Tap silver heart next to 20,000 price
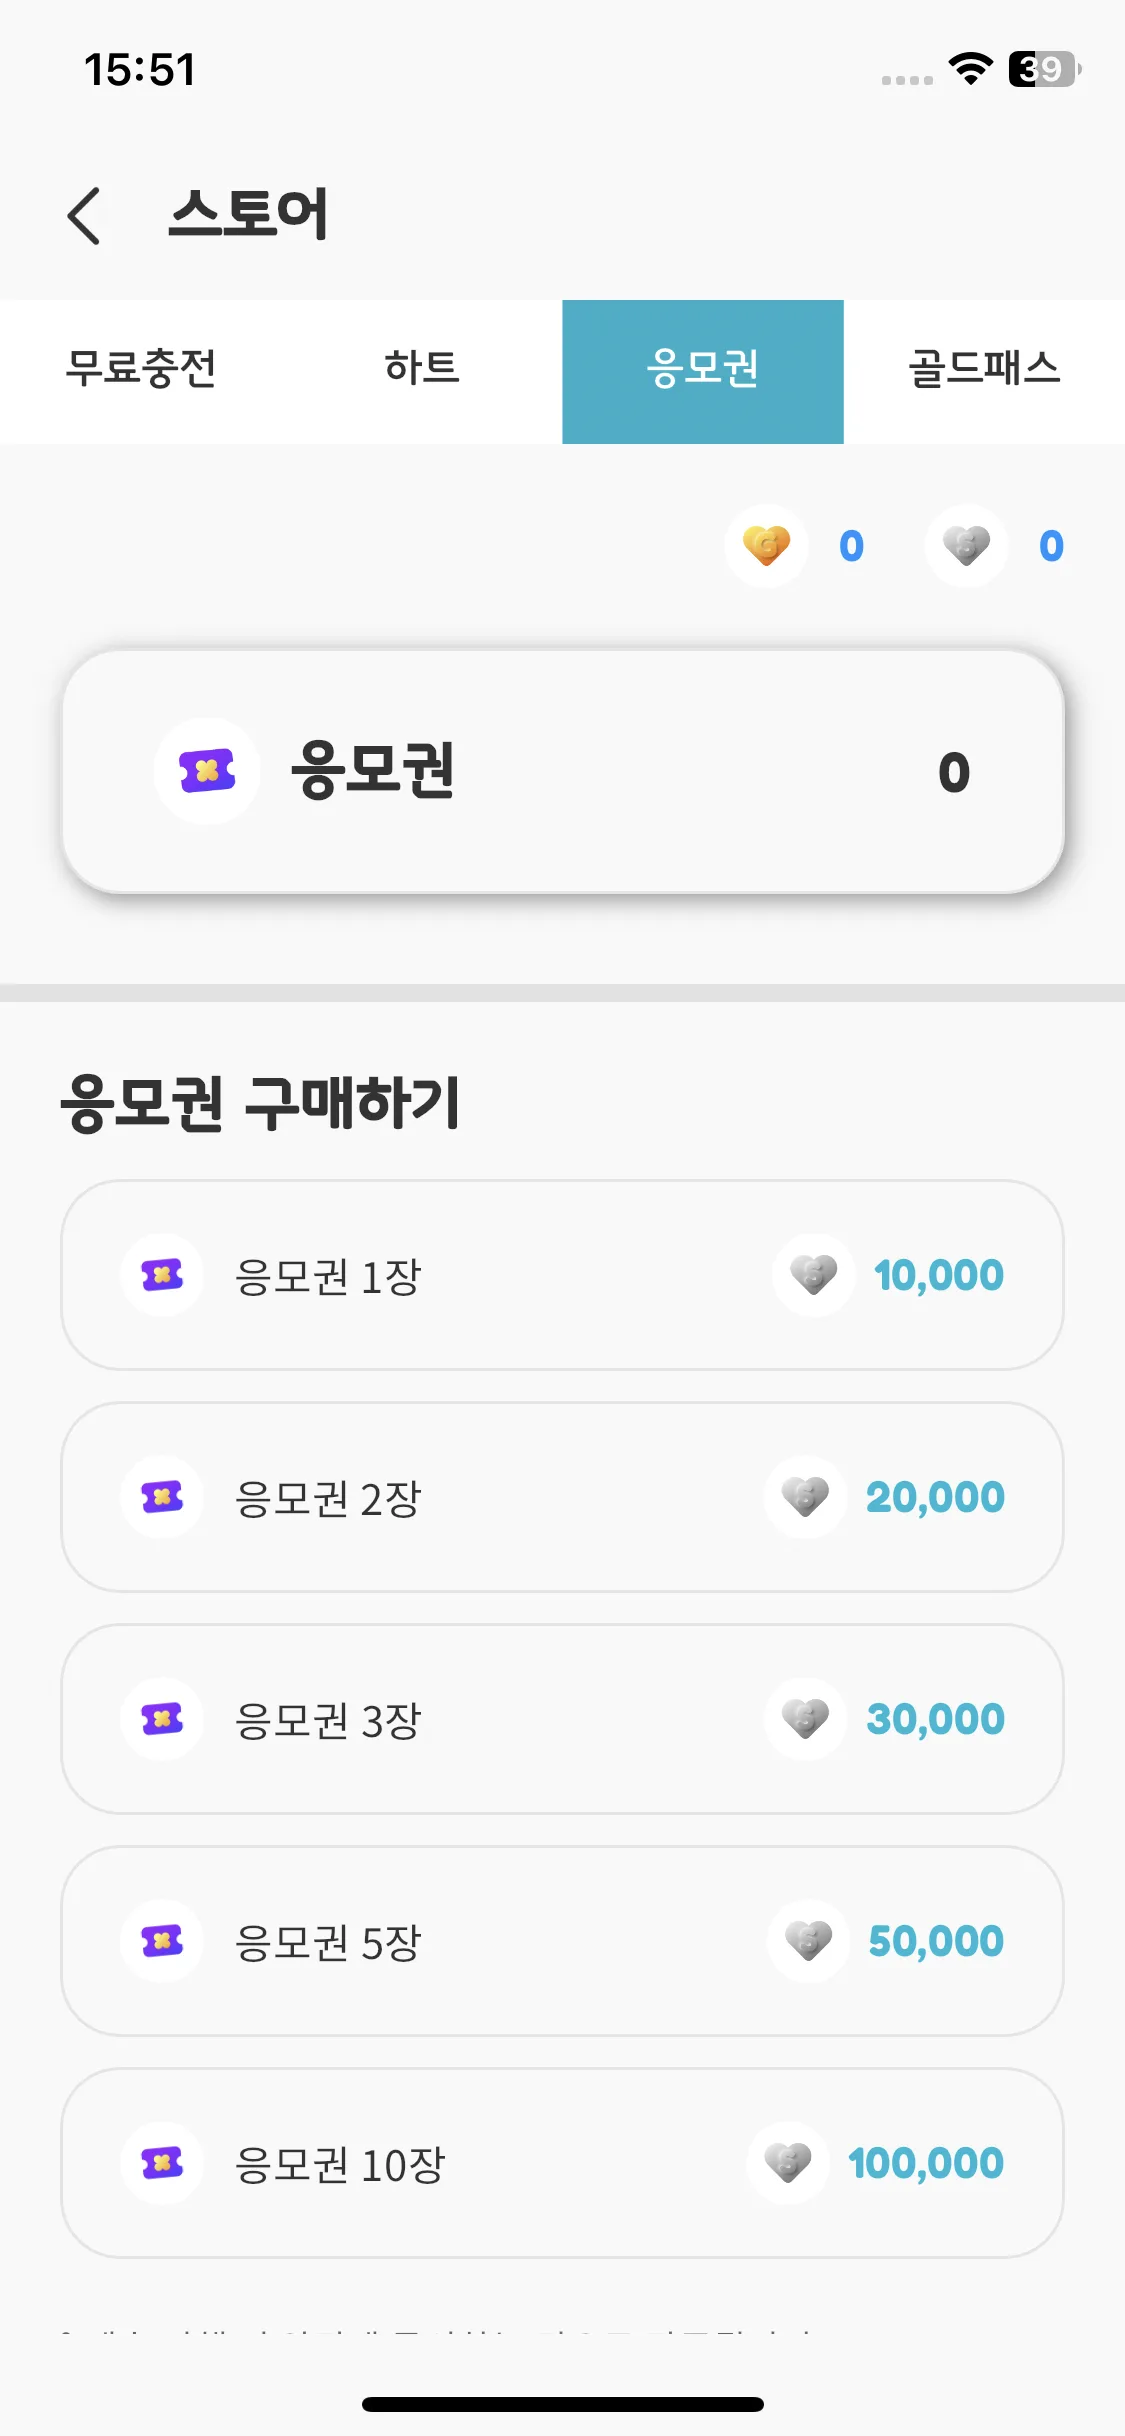 click(806, 1497)
